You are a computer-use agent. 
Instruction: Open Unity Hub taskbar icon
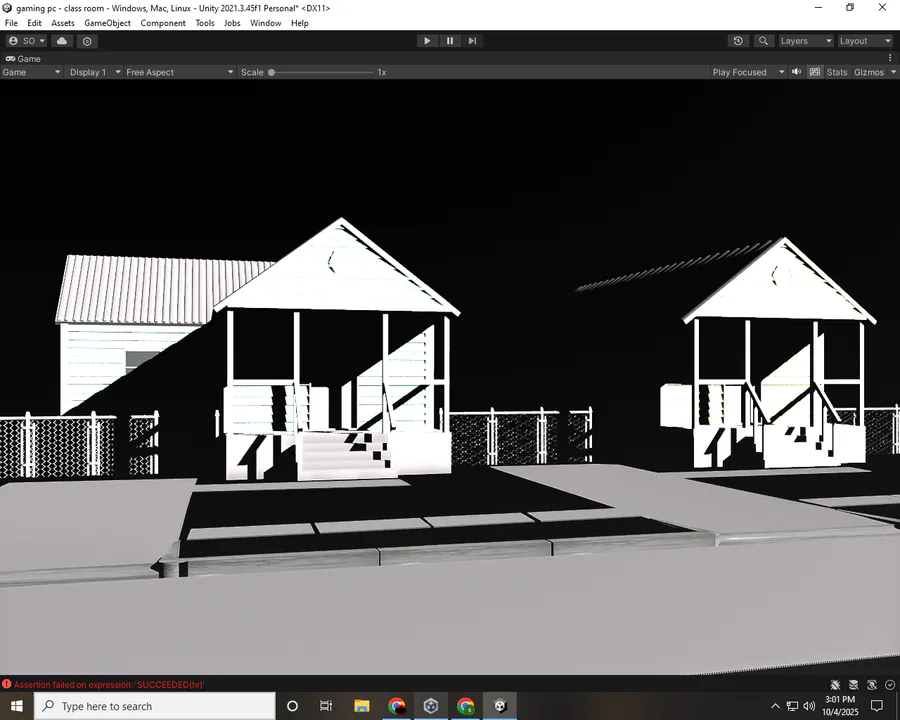(x=431, y=706)
